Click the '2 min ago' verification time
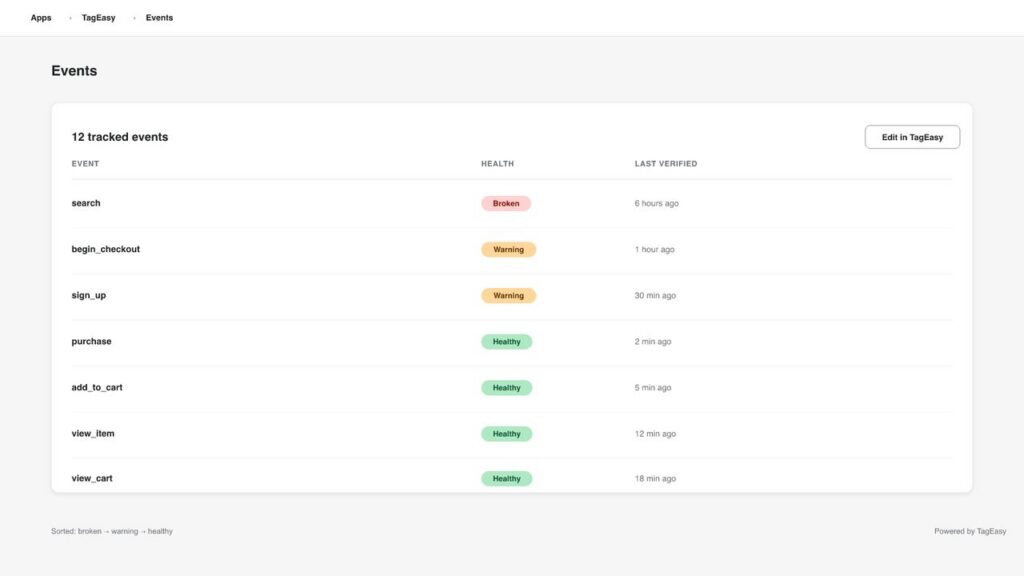The width and height of the screenshot is (1024, 576). 652,342
